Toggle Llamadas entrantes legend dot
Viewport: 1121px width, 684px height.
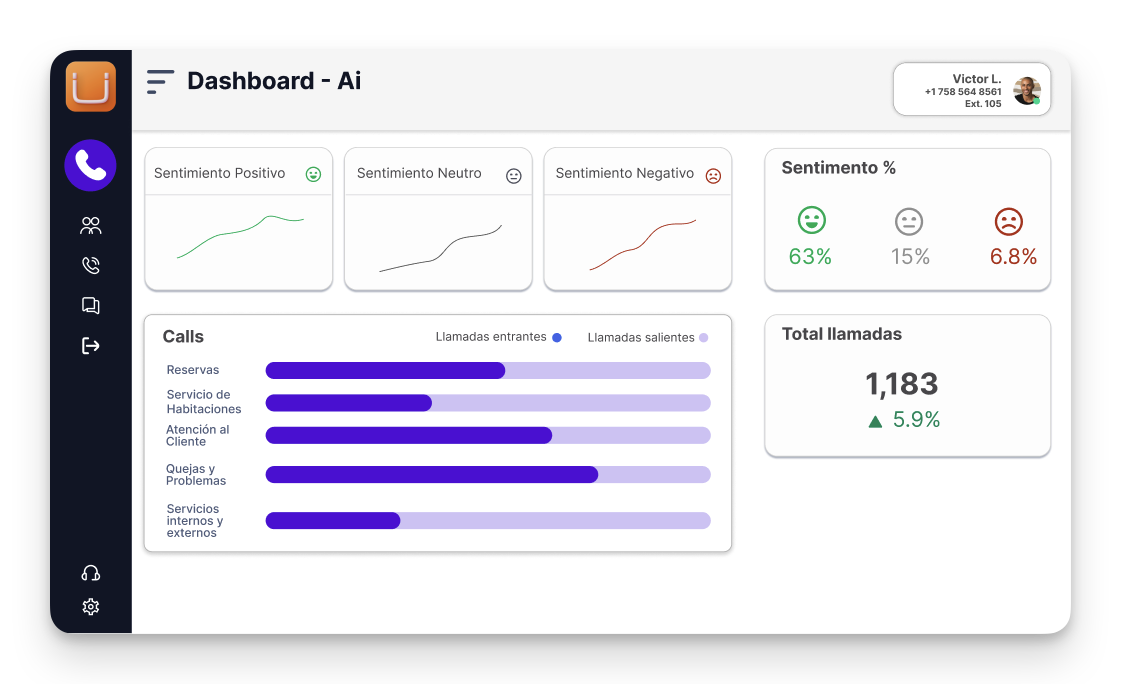(x=557, y=338)
